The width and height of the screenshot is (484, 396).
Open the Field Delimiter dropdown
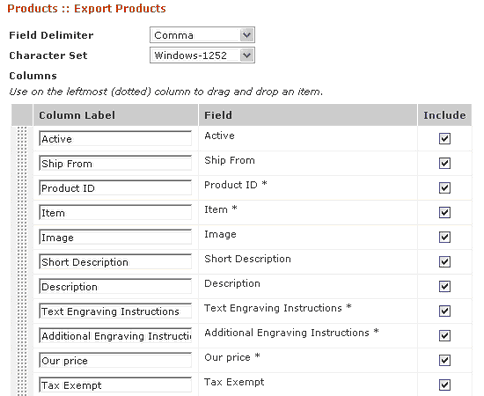202,35
